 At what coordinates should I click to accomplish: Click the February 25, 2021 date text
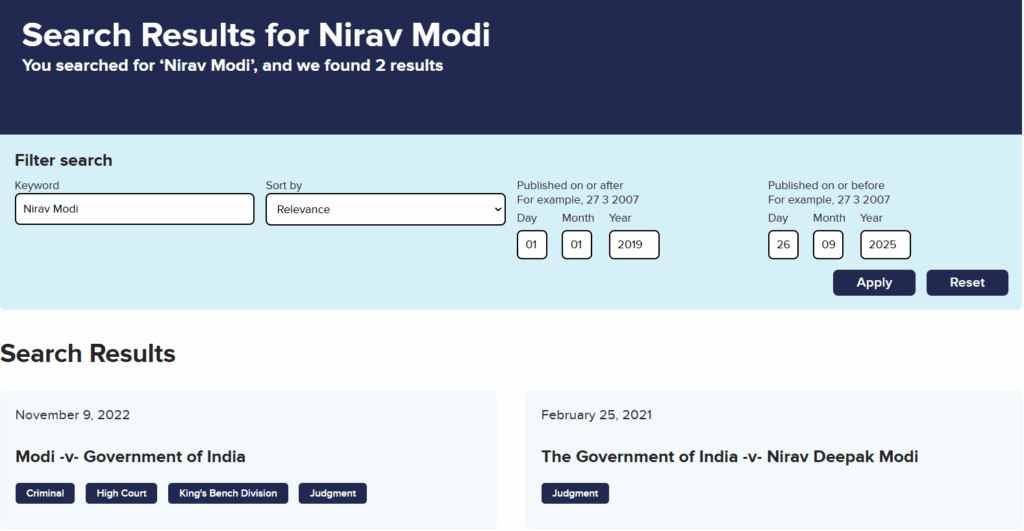(x=596, y=415)
